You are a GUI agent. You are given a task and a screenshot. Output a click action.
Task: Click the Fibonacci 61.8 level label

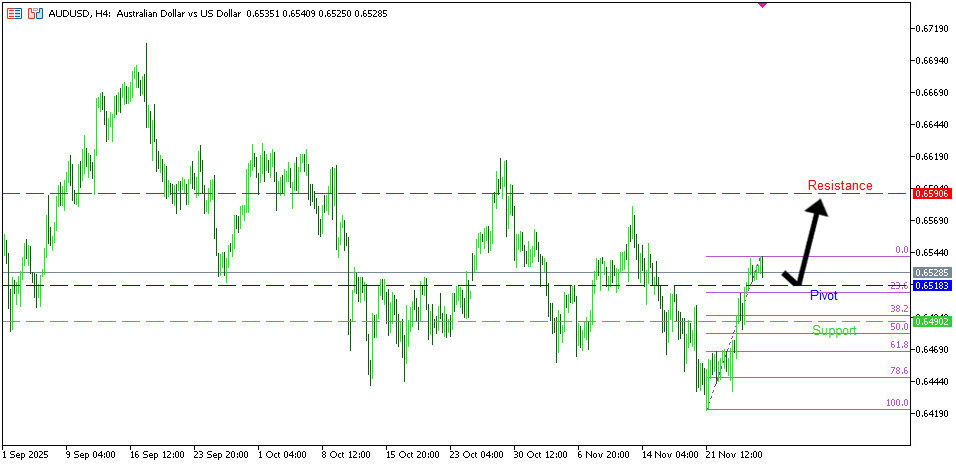point(898,345)
